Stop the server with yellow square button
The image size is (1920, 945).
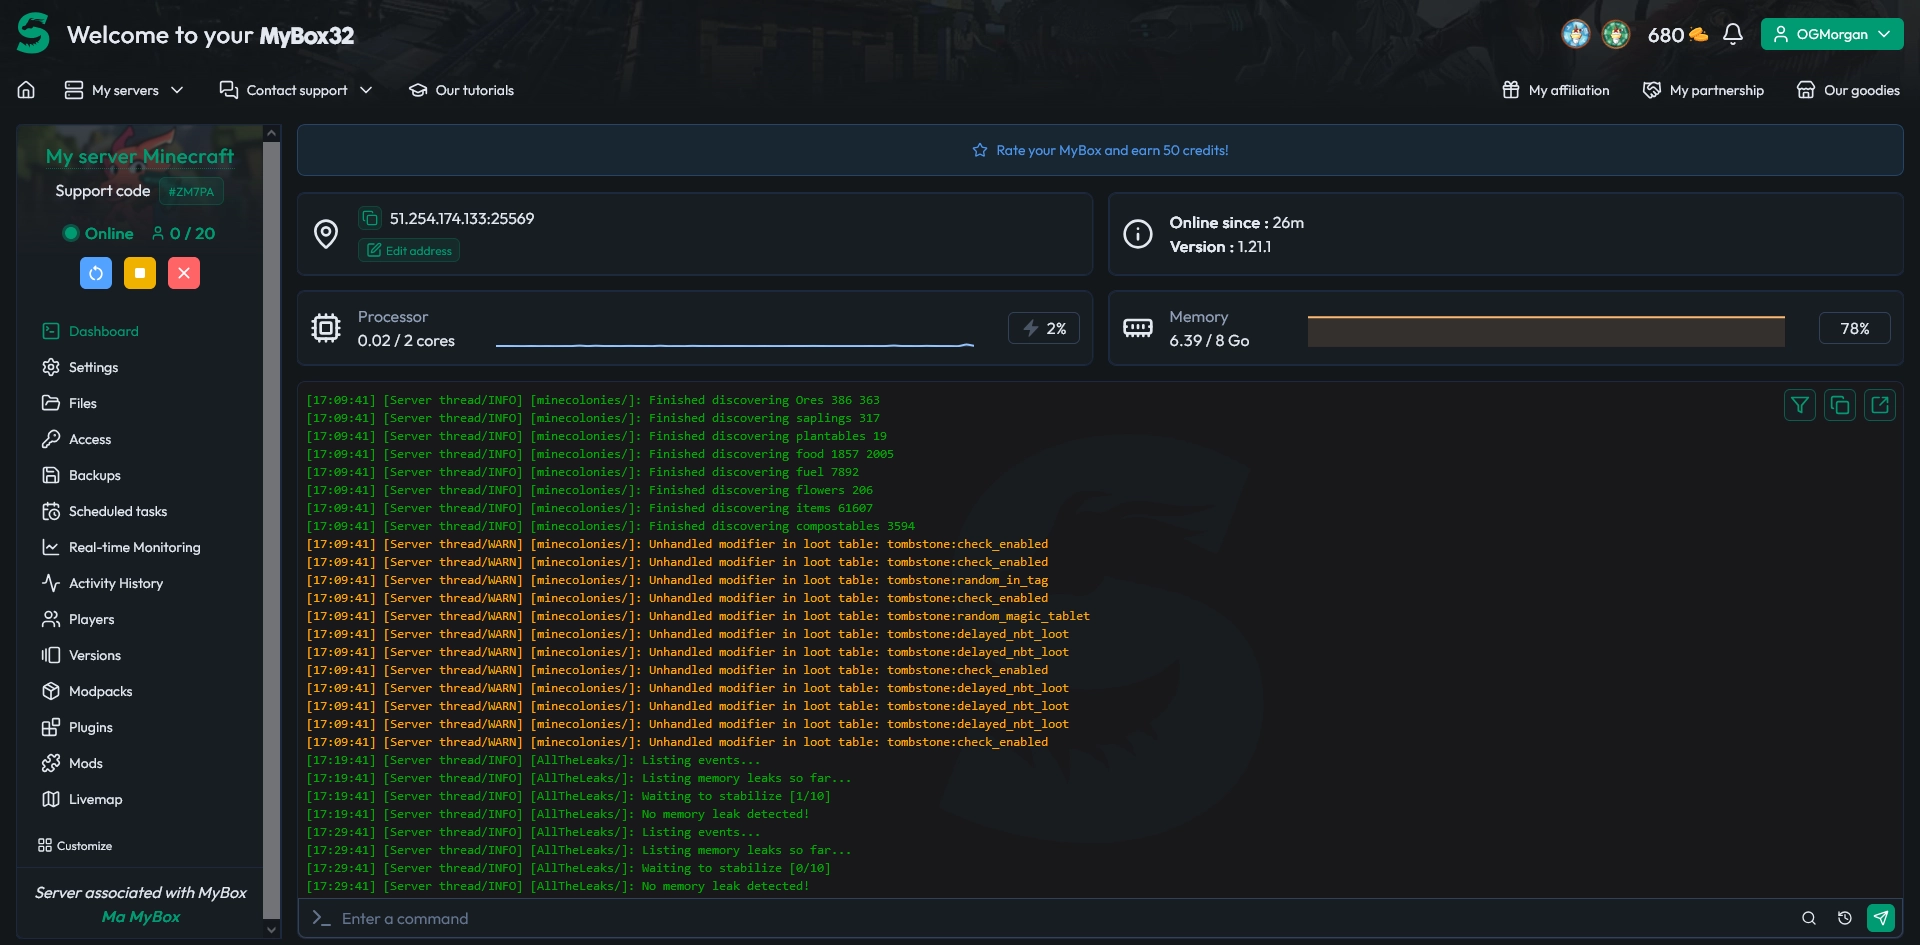pyautogui.click(x=140, y=273)
